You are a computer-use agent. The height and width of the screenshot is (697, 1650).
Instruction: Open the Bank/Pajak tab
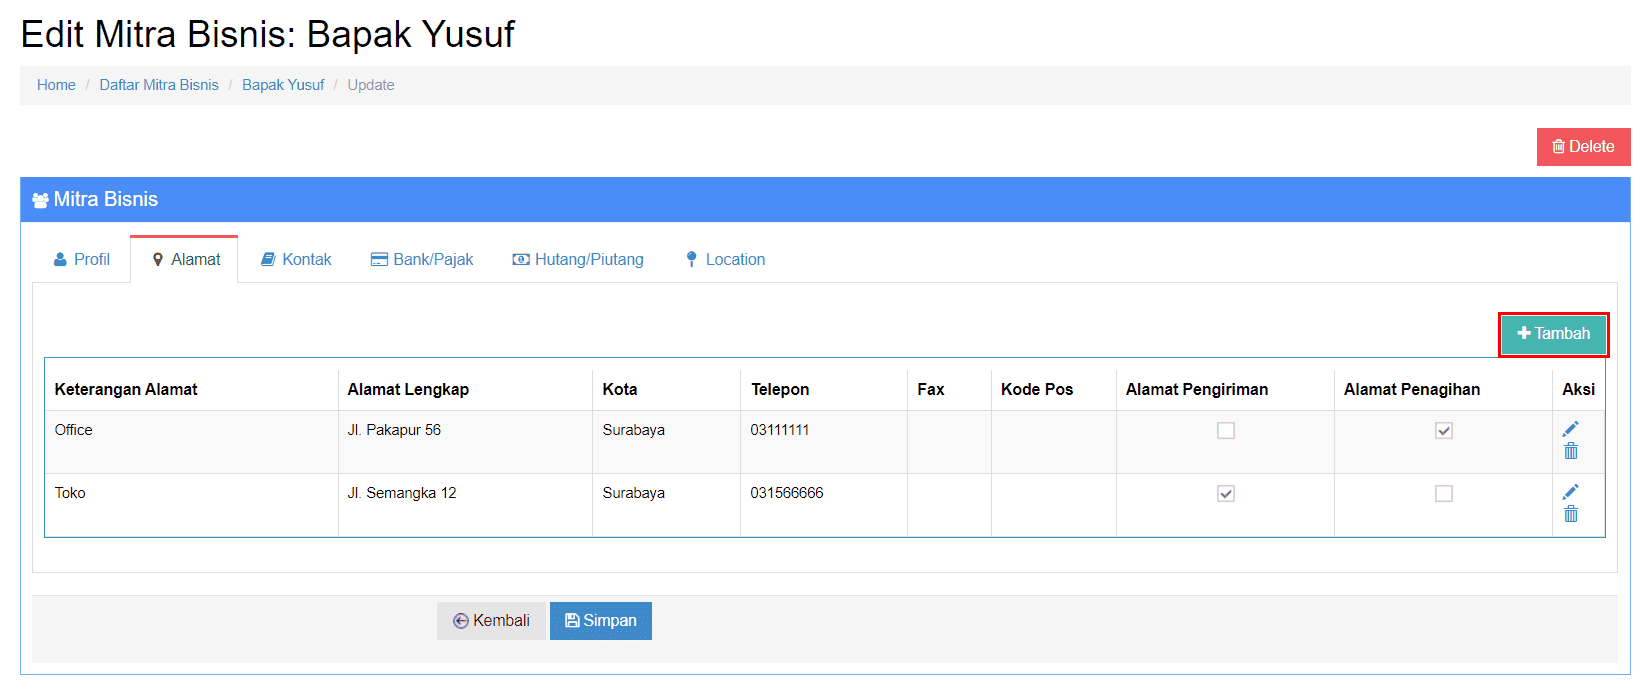(422, 260)
